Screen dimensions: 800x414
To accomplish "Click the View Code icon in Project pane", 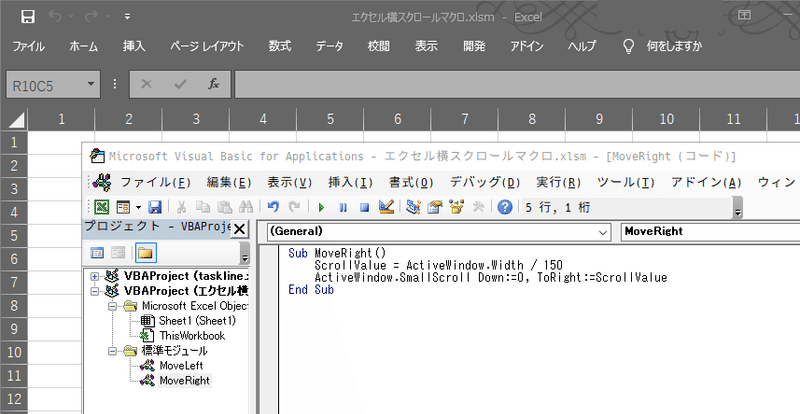I will [x=97, y=252].
